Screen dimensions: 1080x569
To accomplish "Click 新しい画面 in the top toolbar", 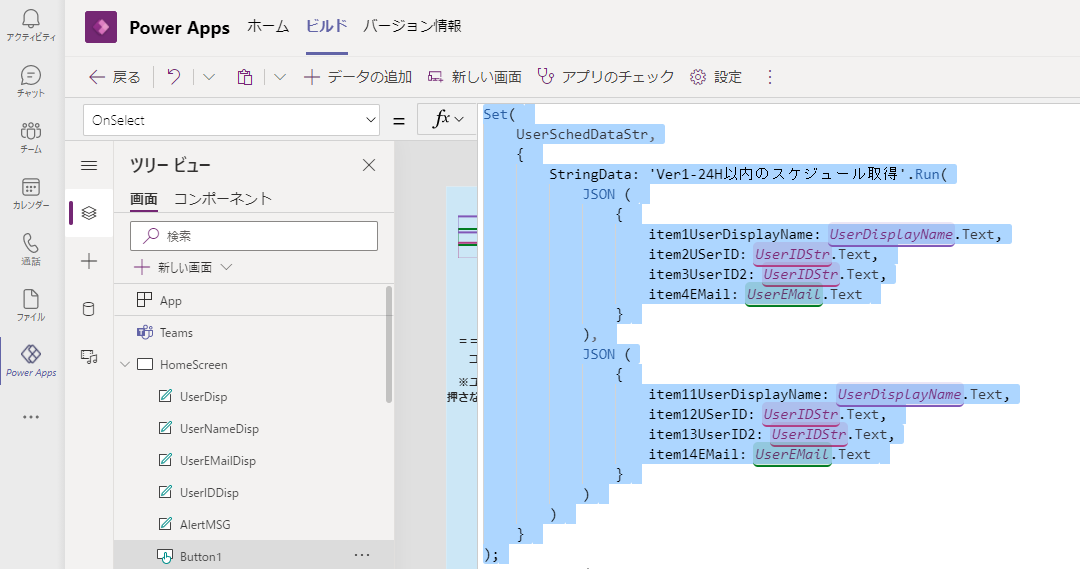I will tap(475, 77).
